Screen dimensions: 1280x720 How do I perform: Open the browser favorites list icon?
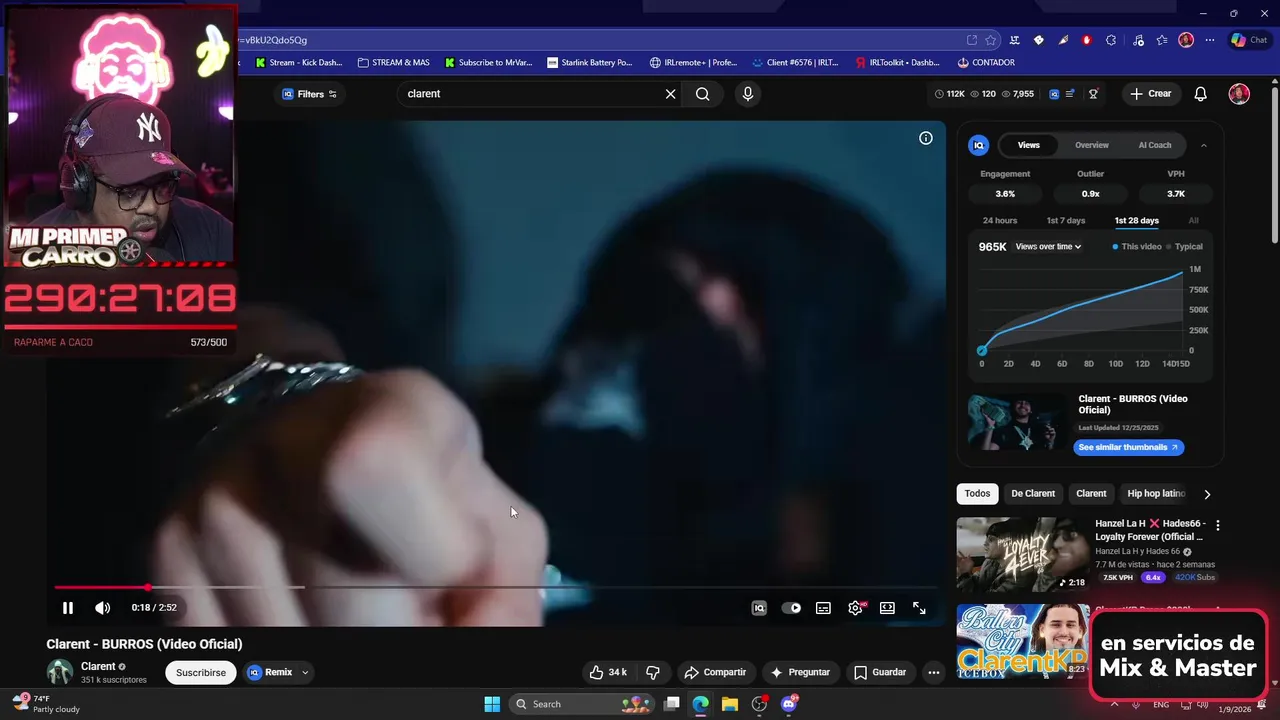[x=1162, y=40]
